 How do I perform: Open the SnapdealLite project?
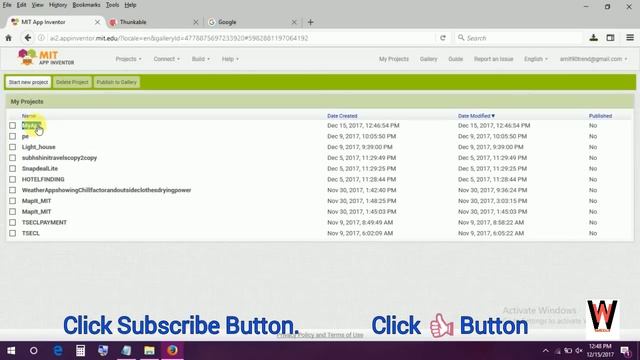(40, 169)
